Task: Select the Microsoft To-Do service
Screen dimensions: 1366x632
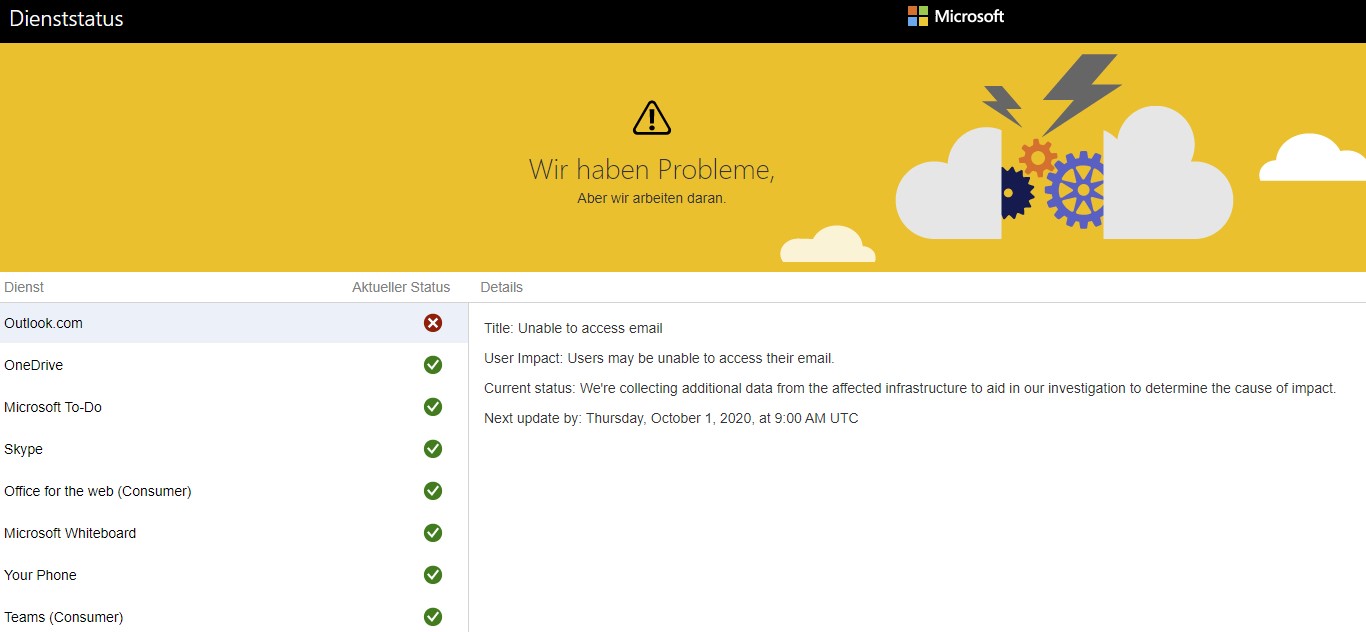Action: [x=234, y=407]
